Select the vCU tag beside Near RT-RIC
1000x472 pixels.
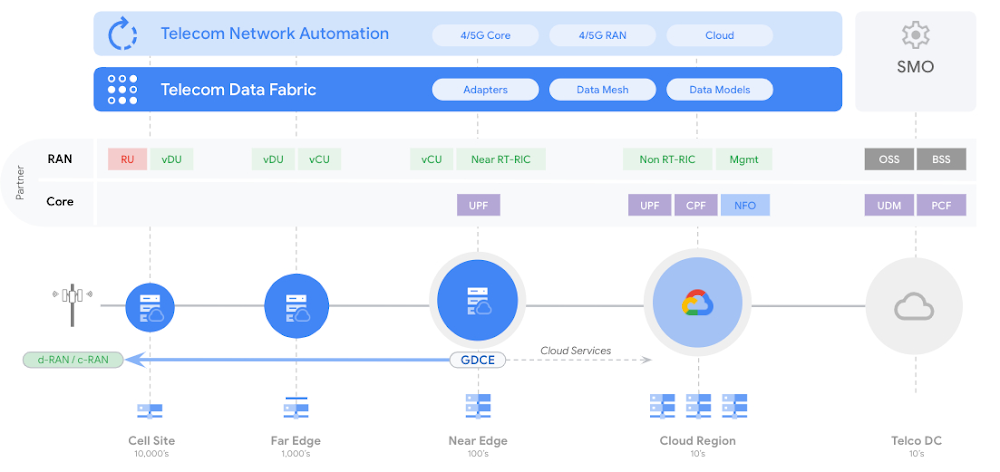432,159
